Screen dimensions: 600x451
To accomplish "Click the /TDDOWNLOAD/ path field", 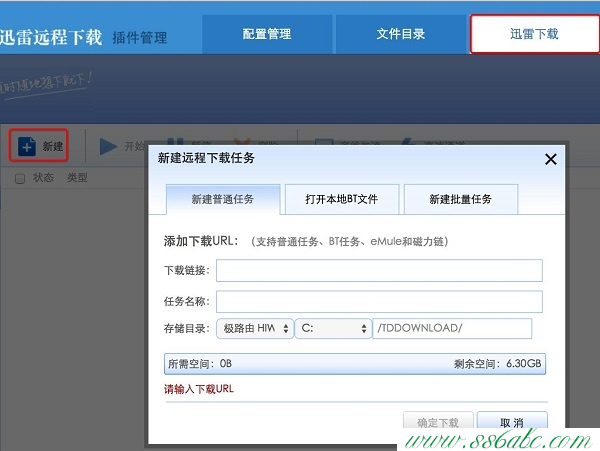I will point(452,329).
